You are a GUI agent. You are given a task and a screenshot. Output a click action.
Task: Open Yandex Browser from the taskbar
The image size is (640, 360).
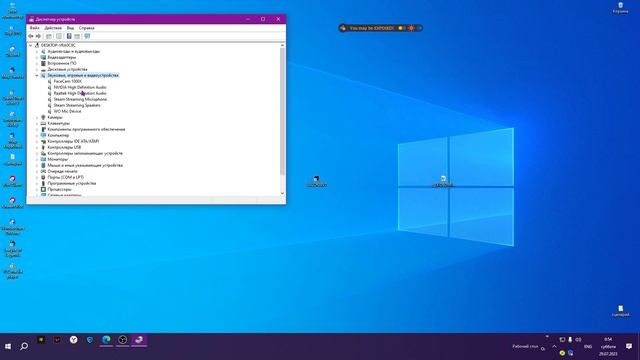(73, 340)
